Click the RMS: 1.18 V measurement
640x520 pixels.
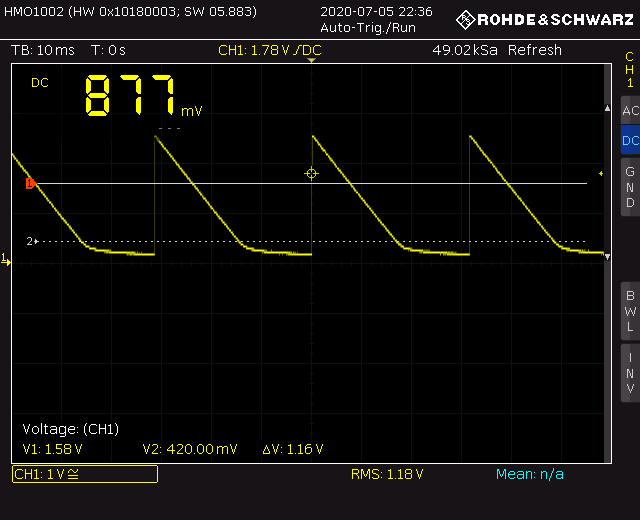pos(387,474)
